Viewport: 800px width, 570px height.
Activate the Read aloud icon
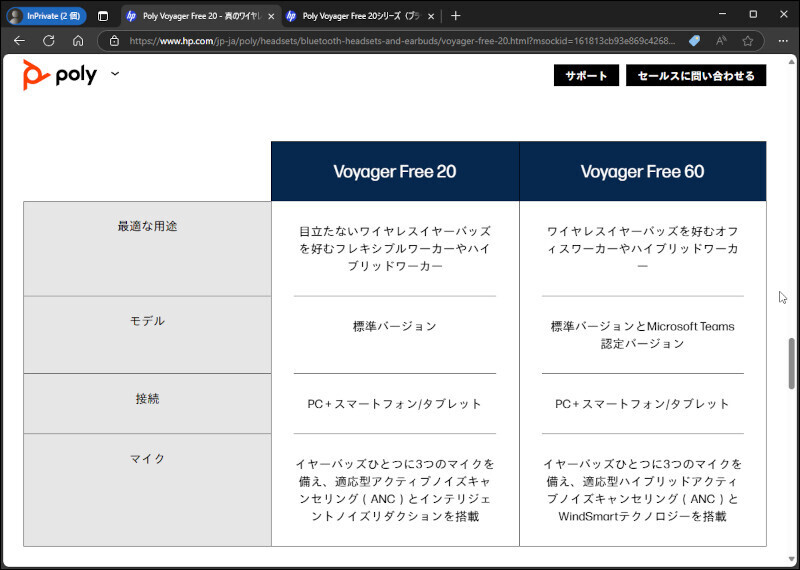click(721, 41)
